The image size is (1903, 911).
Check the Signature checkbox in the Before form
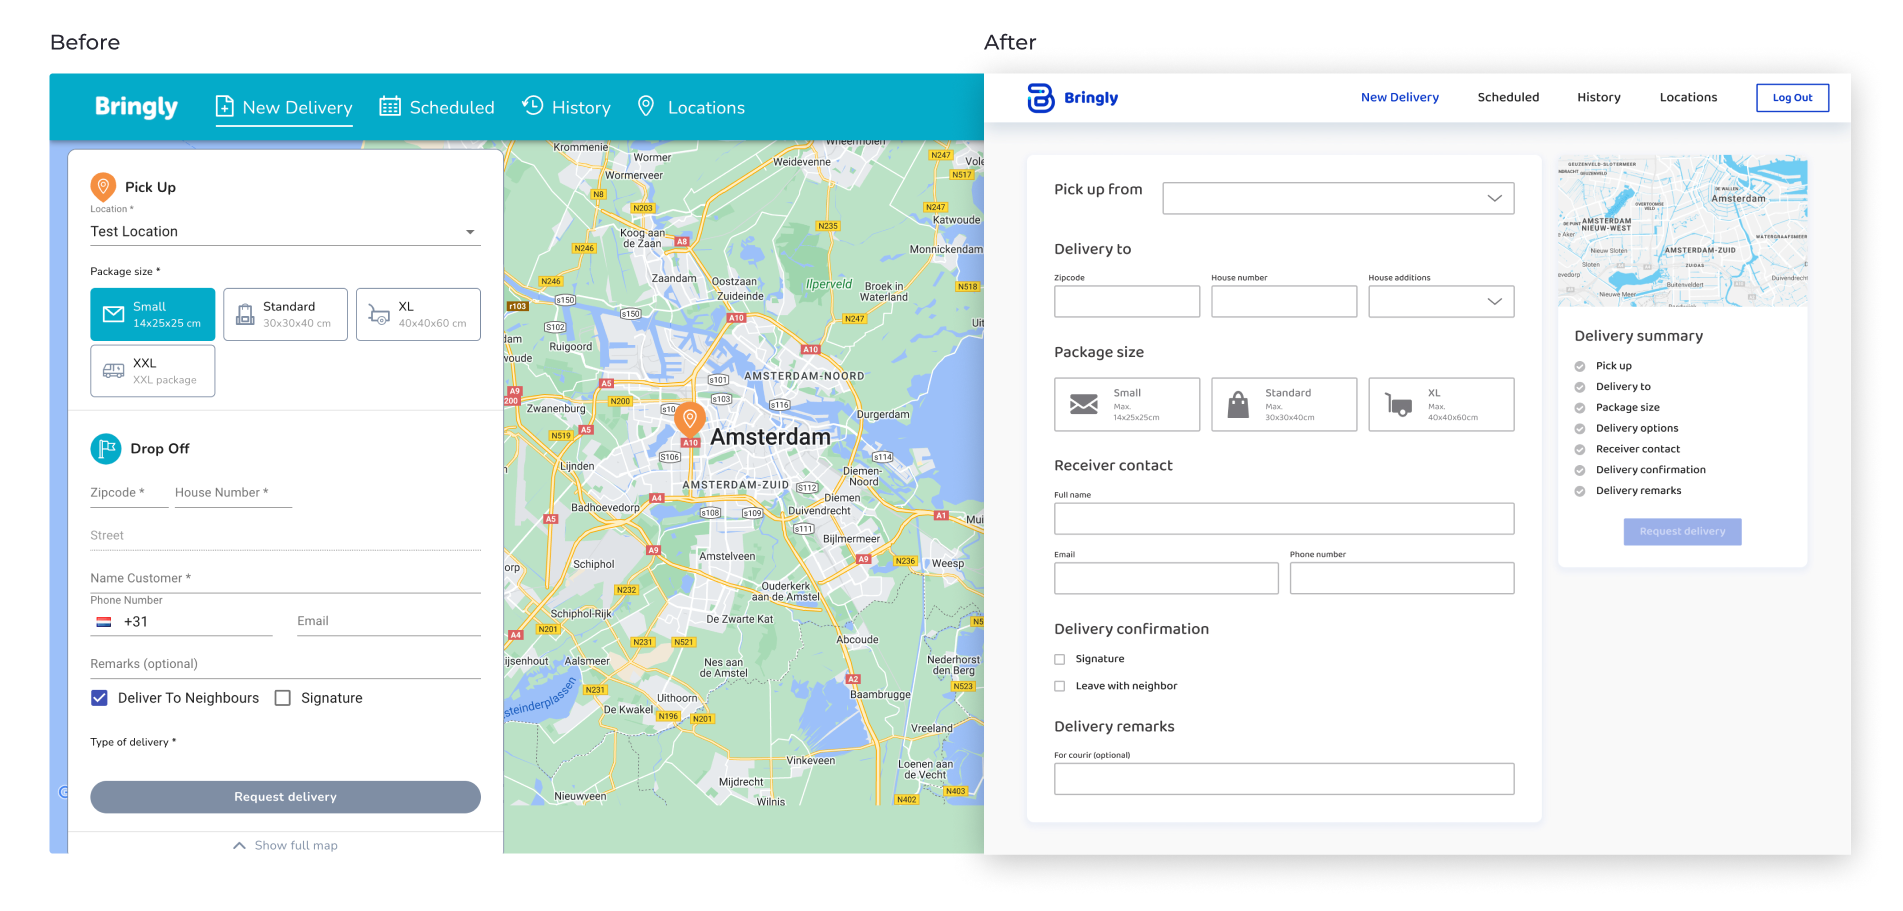pos(283,698)
